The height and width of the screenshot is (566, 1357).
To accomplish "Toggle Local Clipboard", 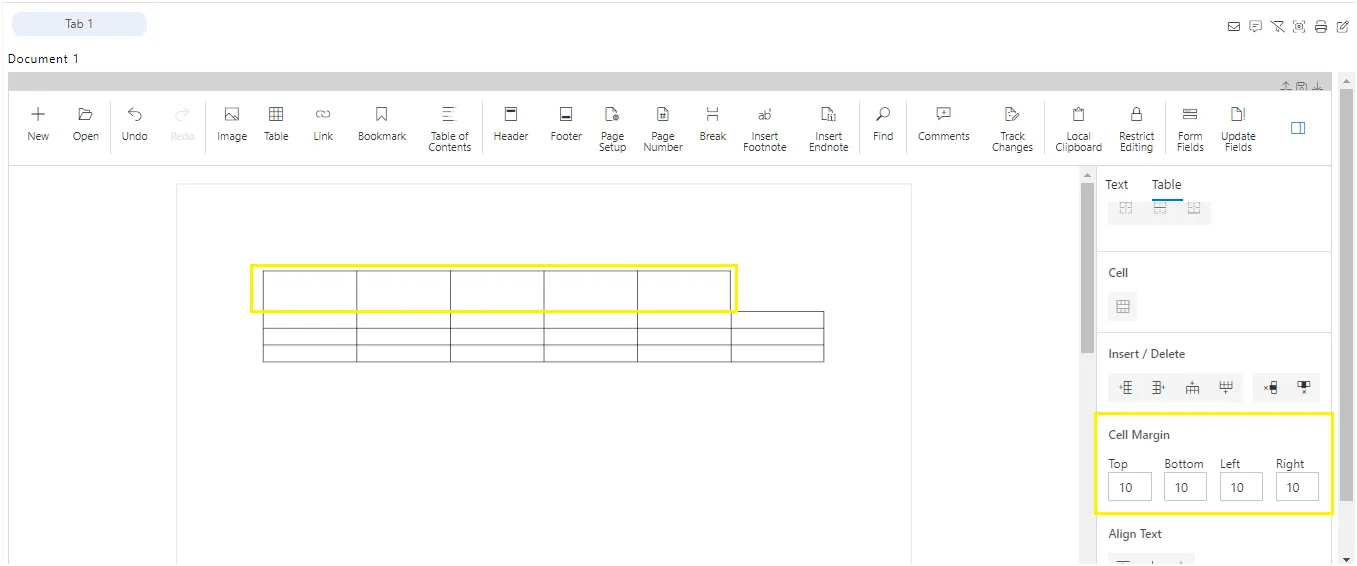I will coord(1078,129).
